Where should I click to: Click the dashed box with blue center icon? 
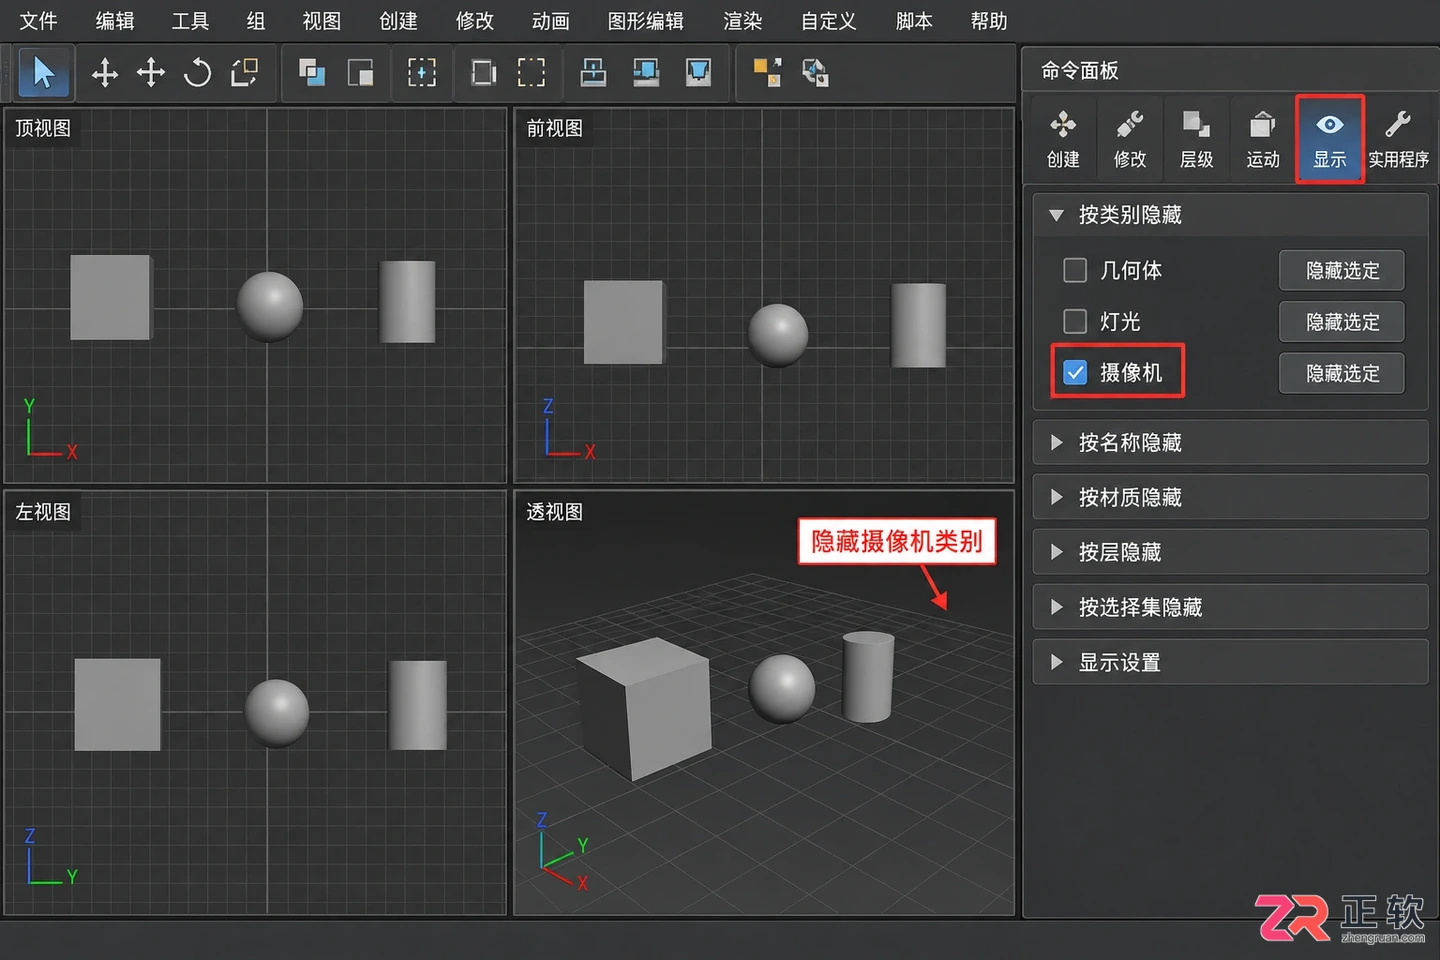tap(422, 73)
